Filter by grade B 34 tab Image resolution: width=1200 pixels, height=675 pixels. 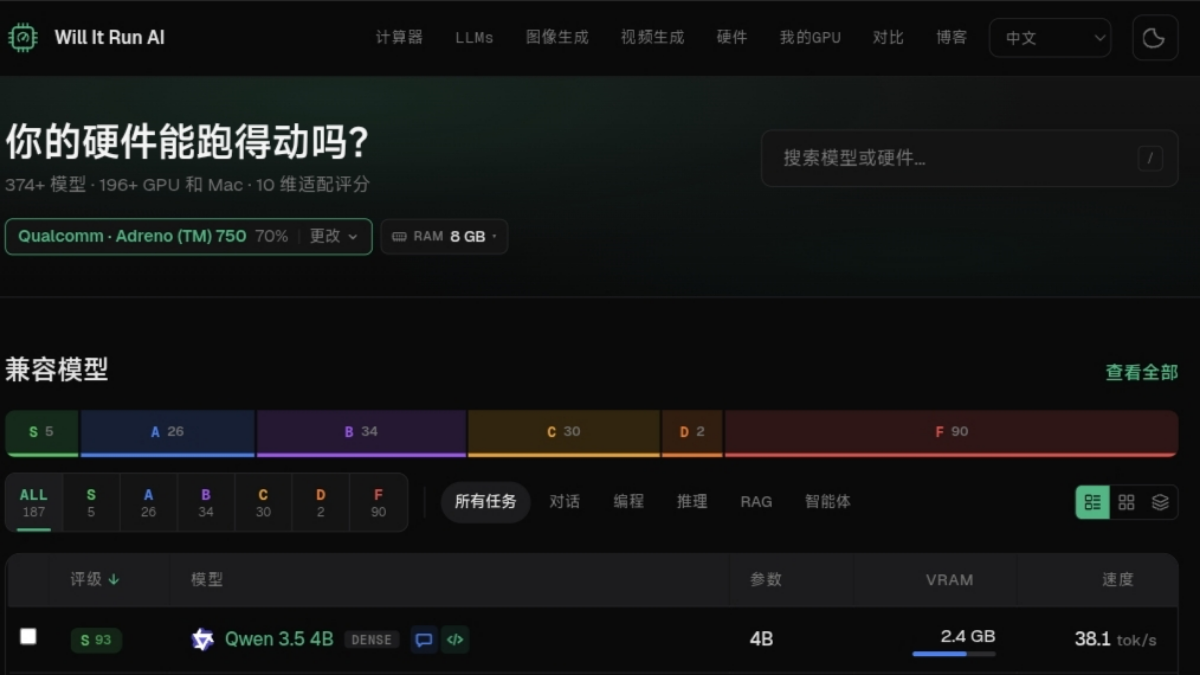pos(206,502)
